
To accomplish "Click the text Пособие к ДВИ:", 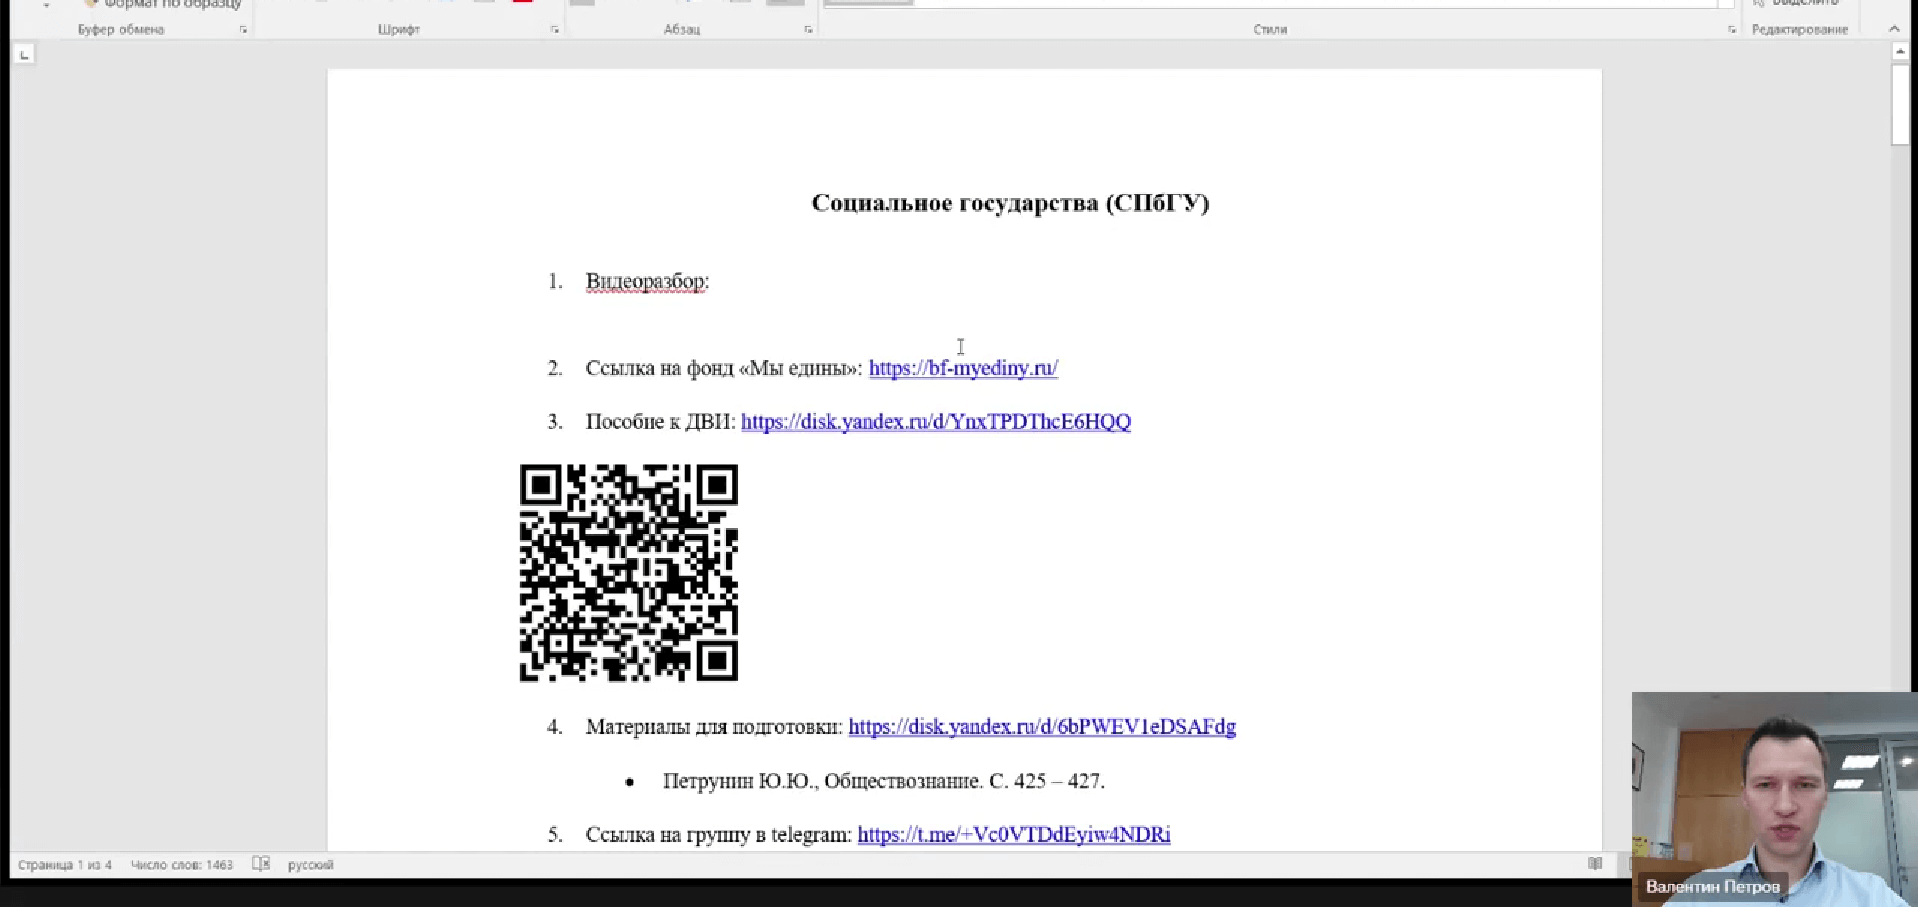I will click(661, 422).
